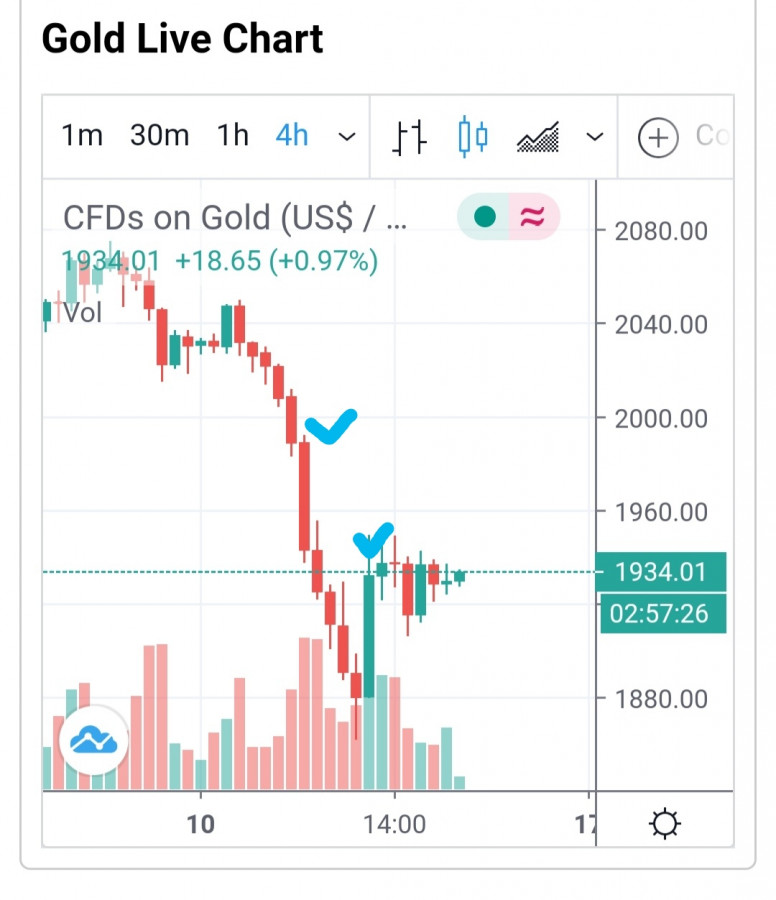This screenshot has width=776, height=900.
Task: Click the lower blue checkmark near 1960
Action: click(x=373, y=540)
